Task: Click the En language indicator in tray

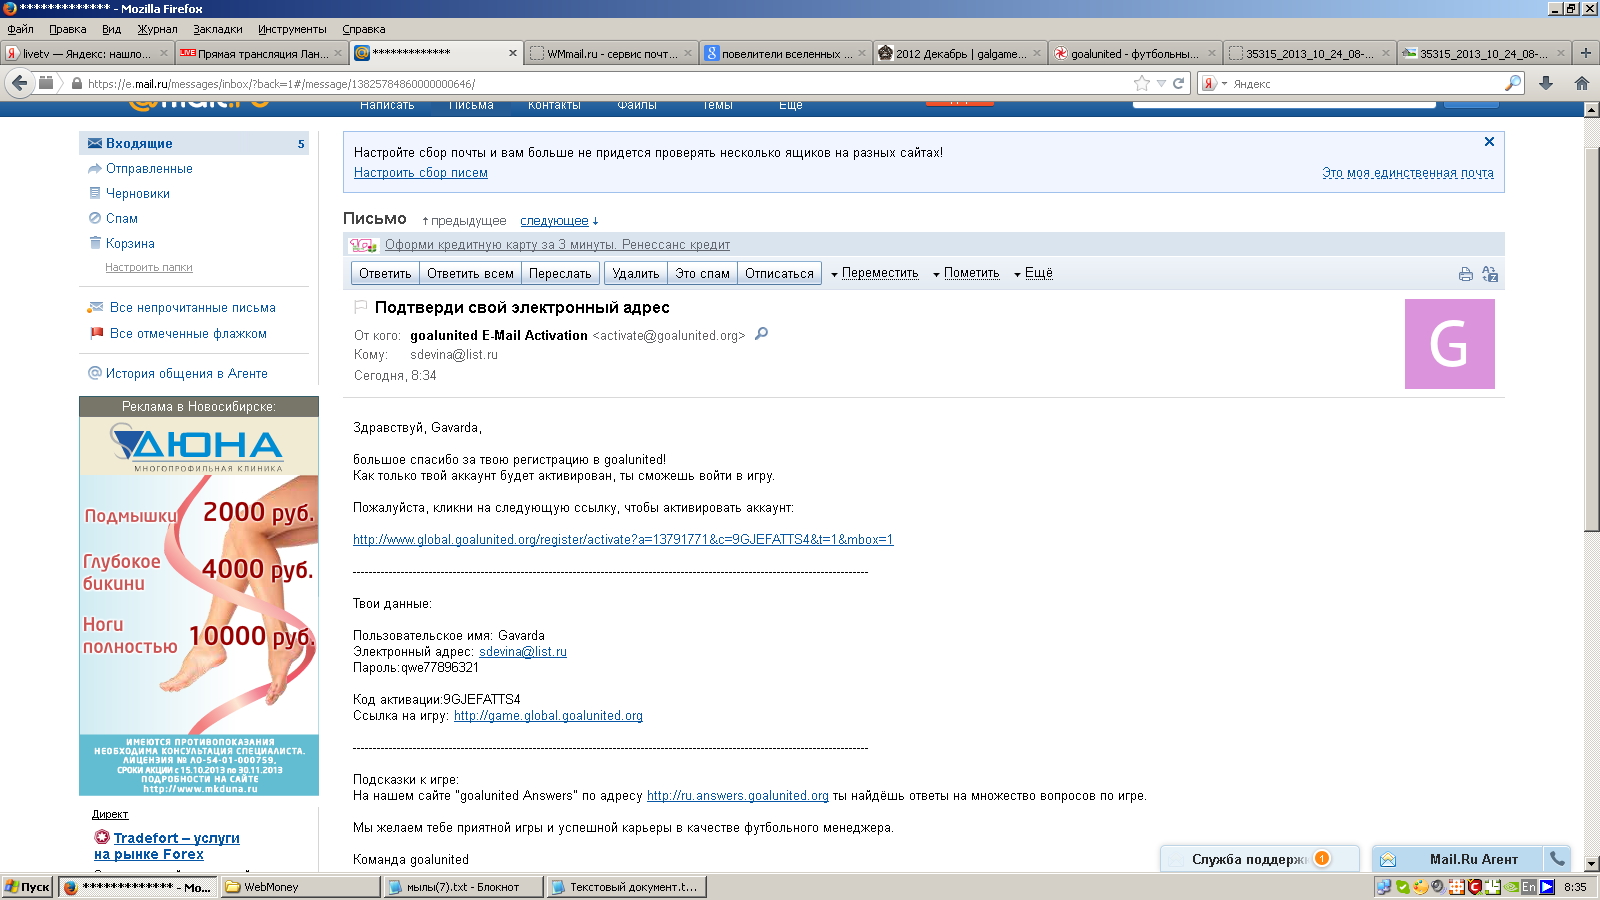Action: point(1529,887)
